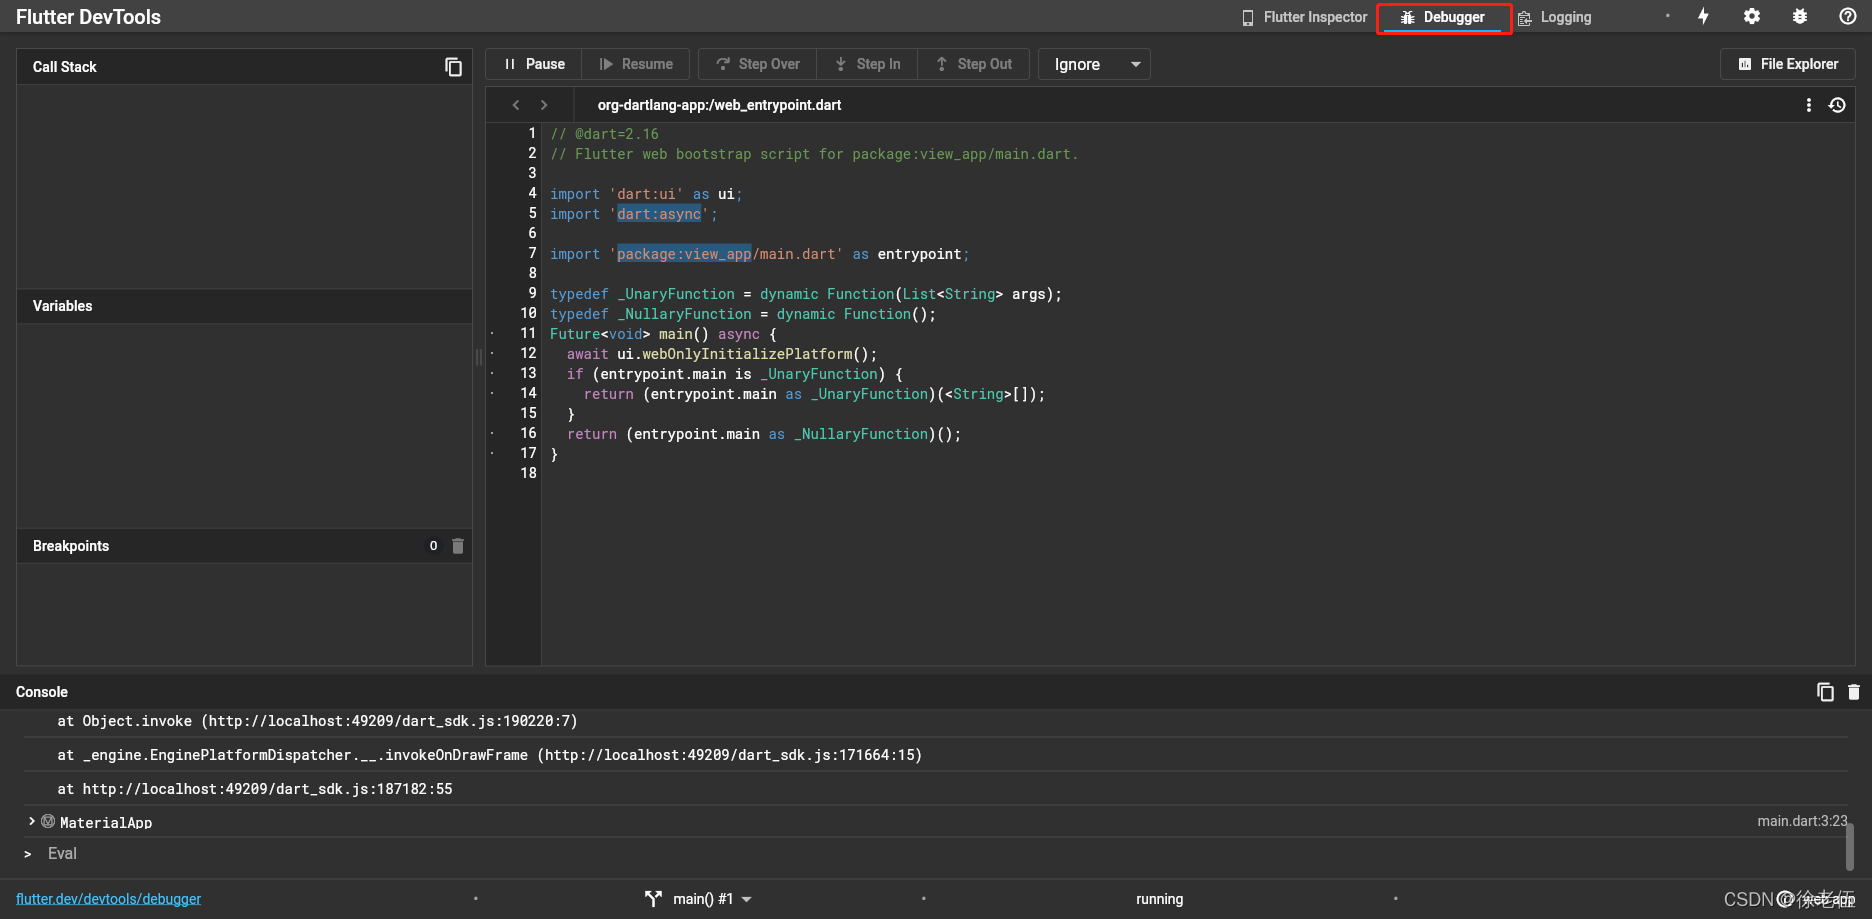Navigate forward in file history

pos(544,105)
